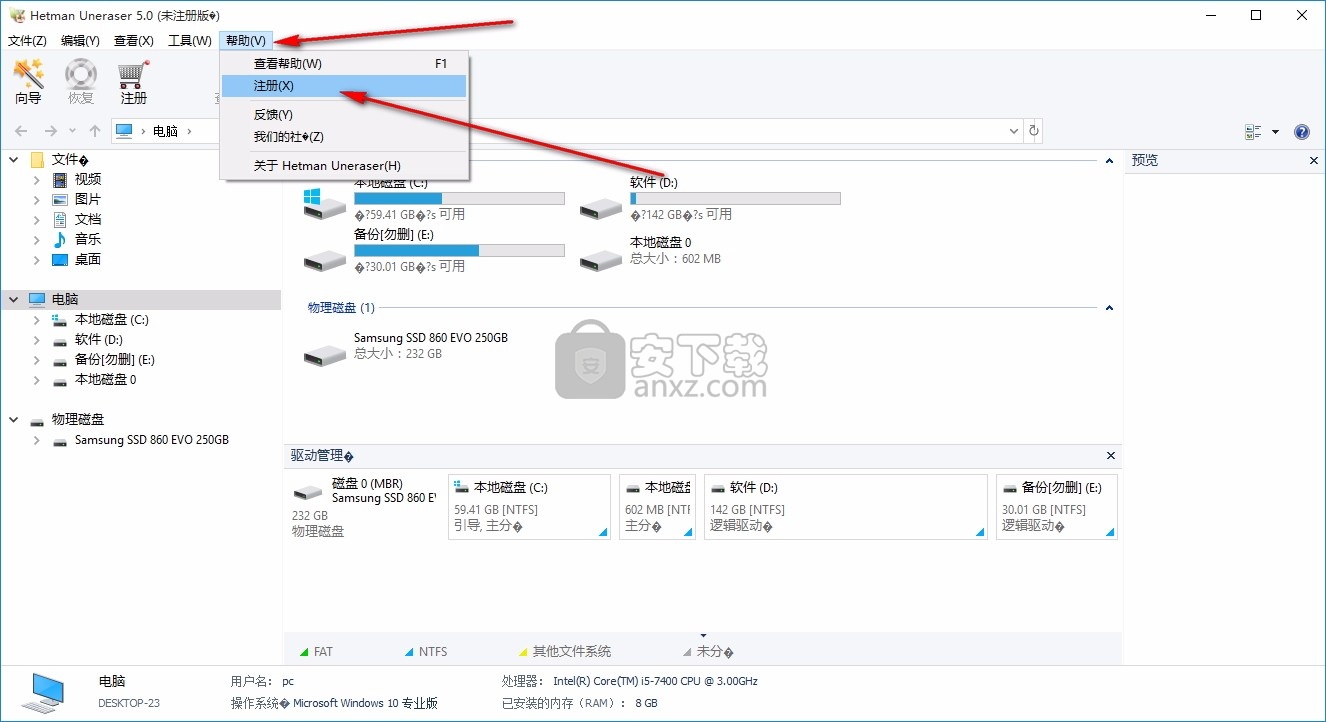
Task: Click the computer icon in status bar
Action: [43, 692]
